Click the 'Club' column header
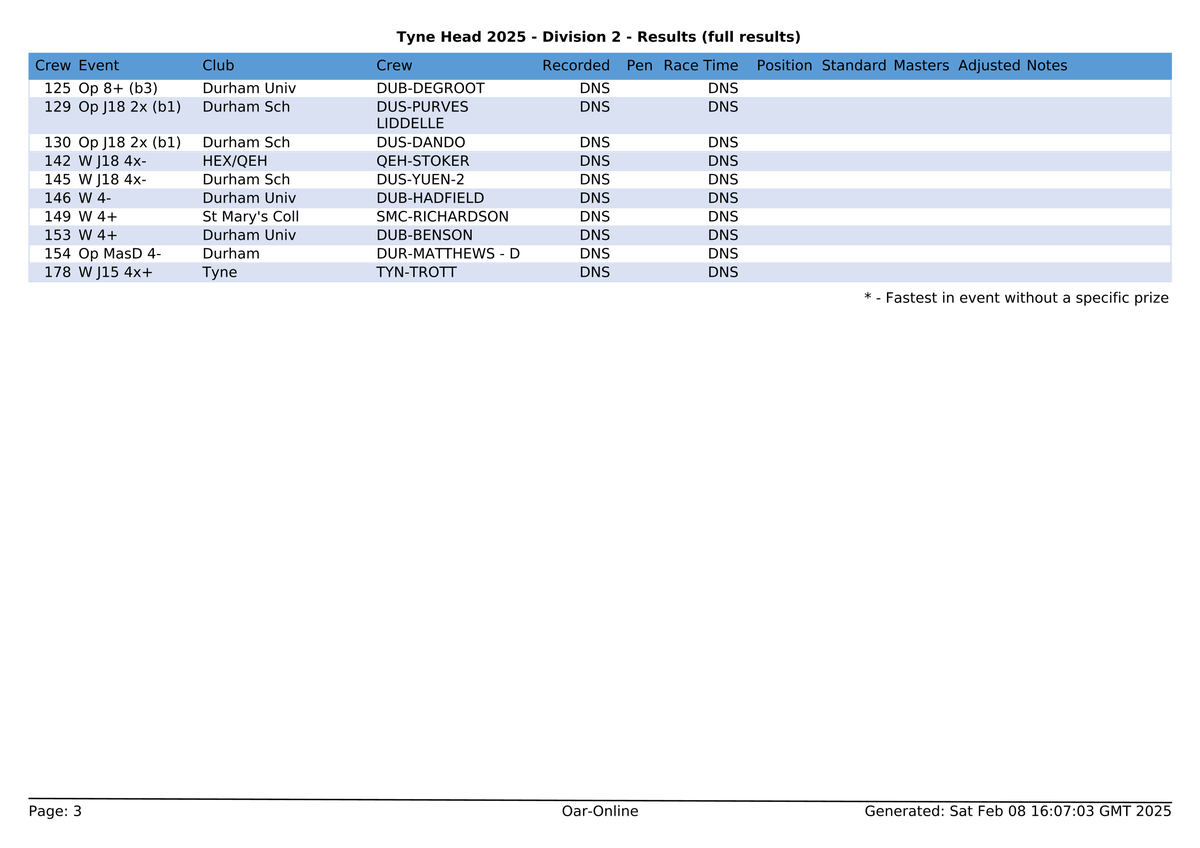The width and height of the screenshot is (1200, 848). (x=218, y=66)
